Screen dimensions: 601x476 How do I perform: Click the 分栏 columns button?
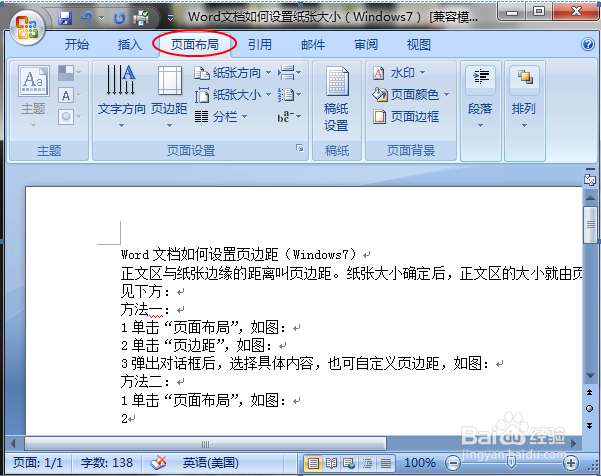point(221,117)
